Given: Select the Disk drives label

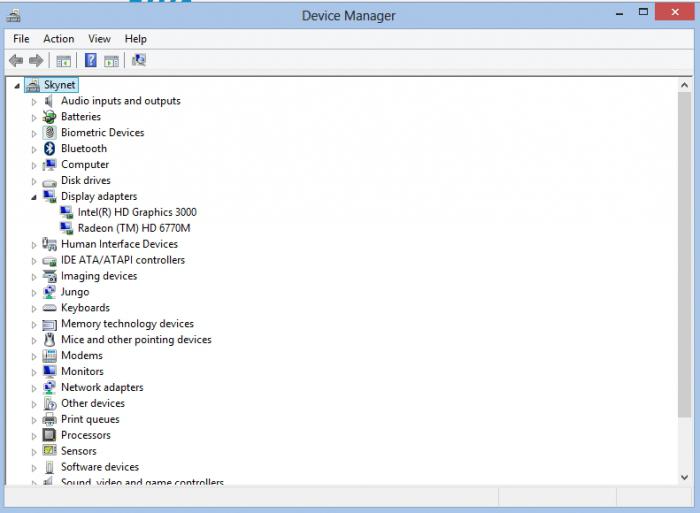Looking at the screenshot, I should 86,180.
